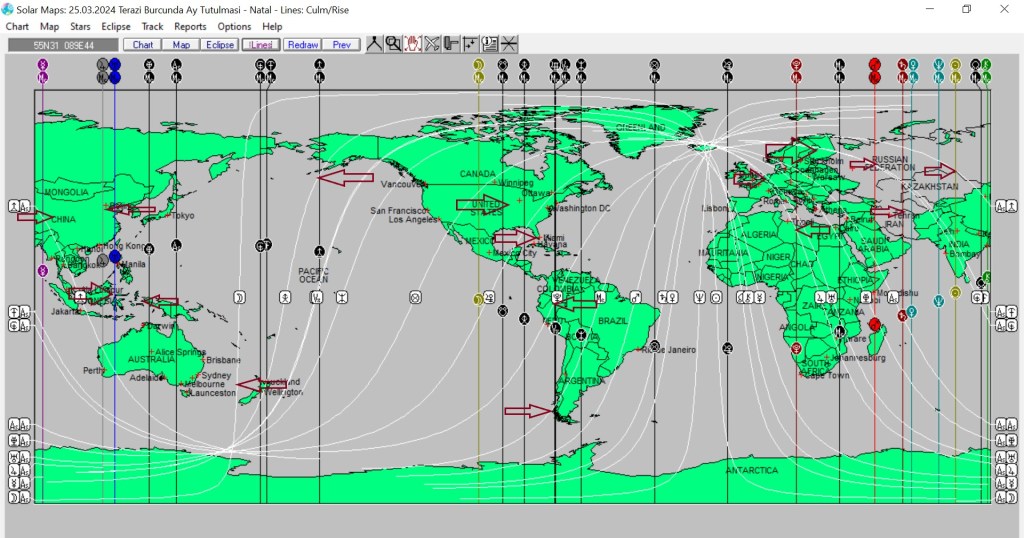1024x538 pixels.
Task: Click the coordinates display field
Action: (x=63, y=45)
